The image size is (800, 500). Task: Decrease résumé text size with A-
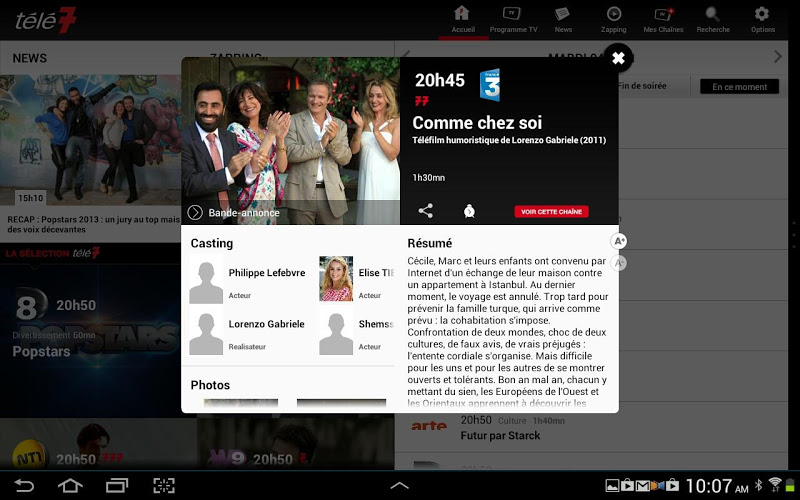(619, 263)
